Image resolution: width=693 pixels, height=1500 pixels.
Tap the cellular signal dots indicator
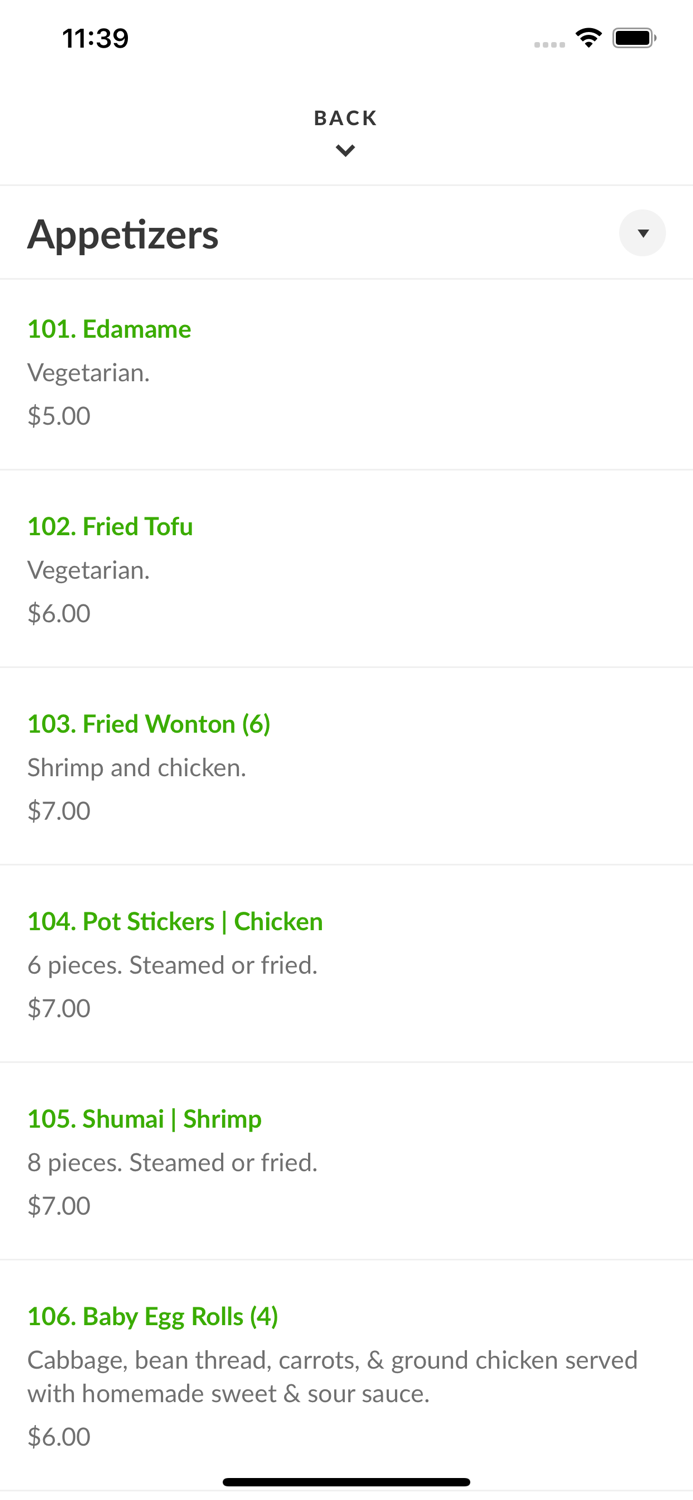[x=549, y=44]
